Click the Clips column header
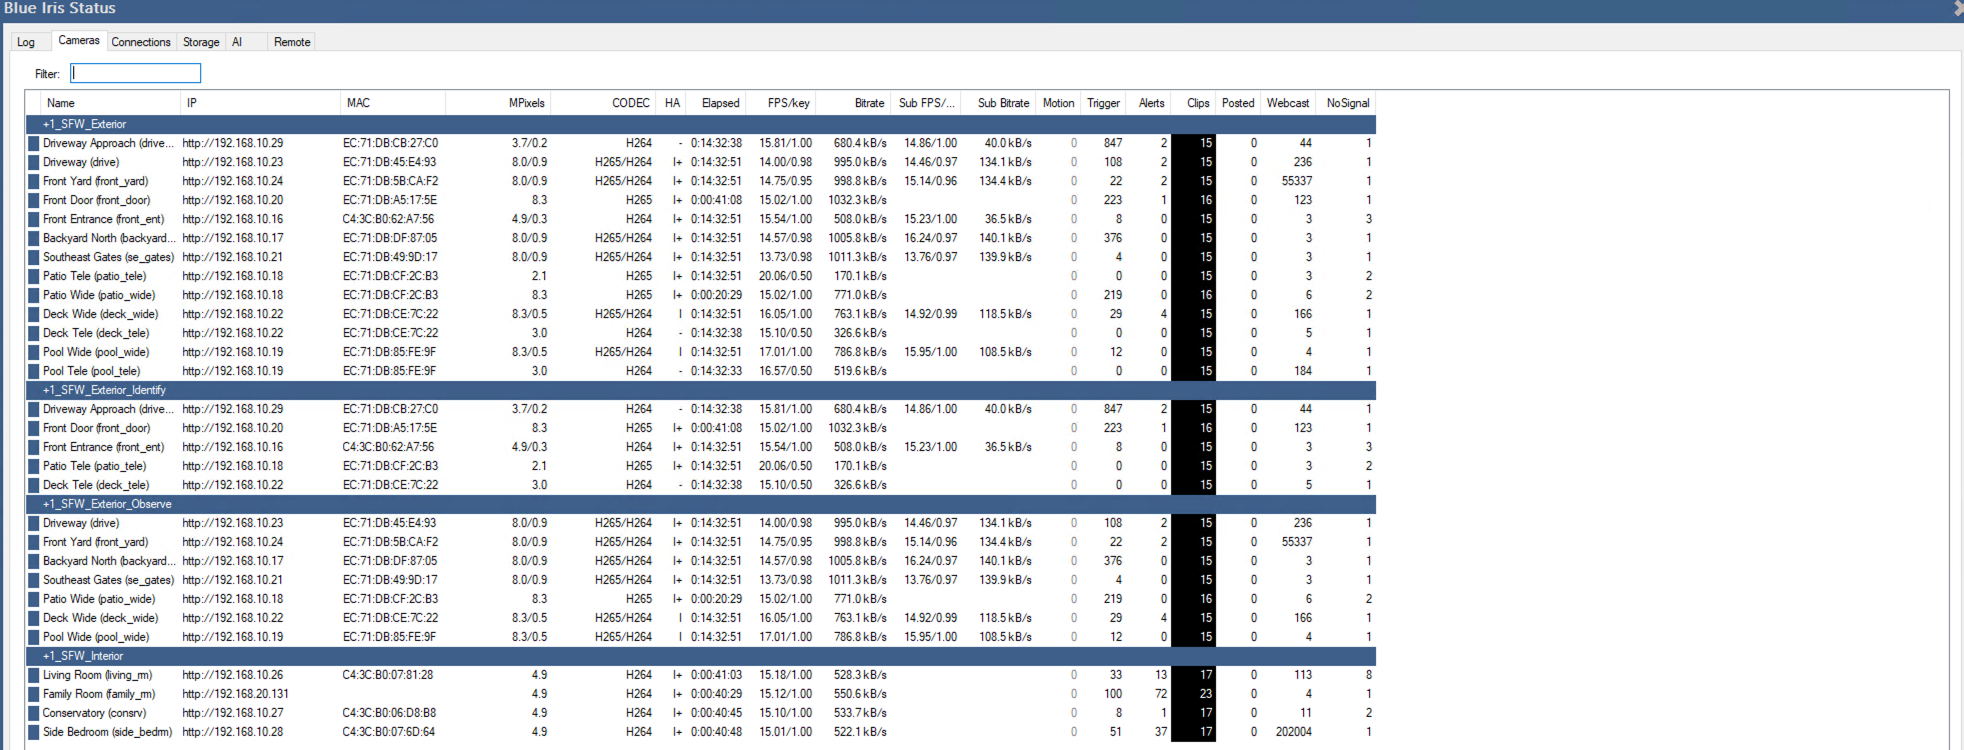Screen dimensions: 1964x750 pyautogui.click(x=1194, y=103)
